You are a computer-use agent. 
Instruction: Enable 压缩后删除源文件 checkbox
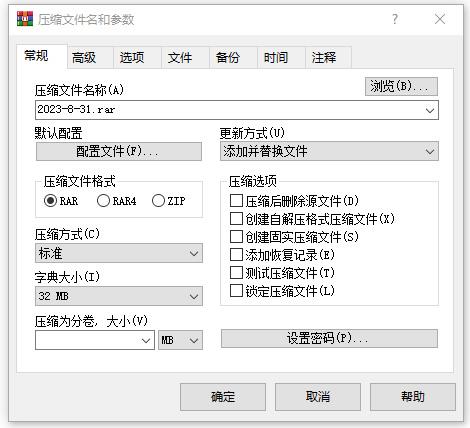(x=236, y=201)
